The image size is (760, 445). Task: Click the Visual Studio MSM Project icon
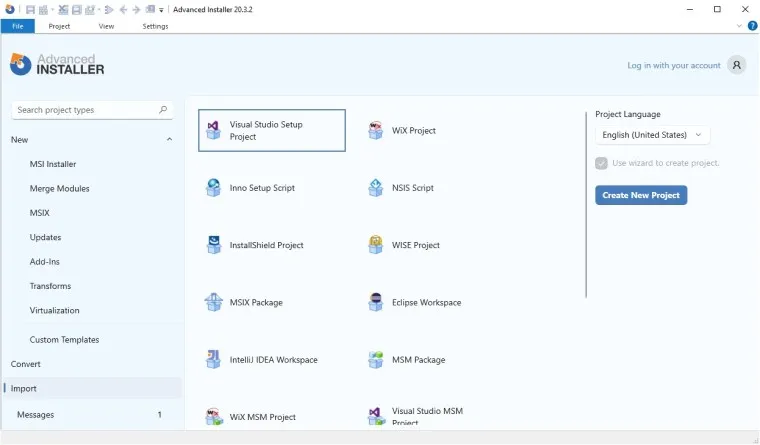click(x=376, y=416)
